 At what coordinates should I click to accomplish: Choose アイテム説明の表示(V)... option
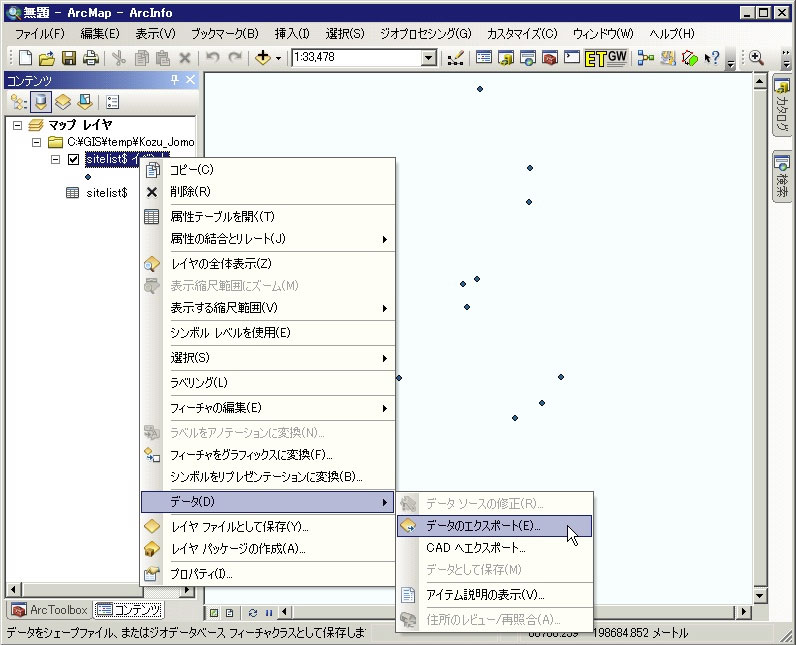point(494,595)
